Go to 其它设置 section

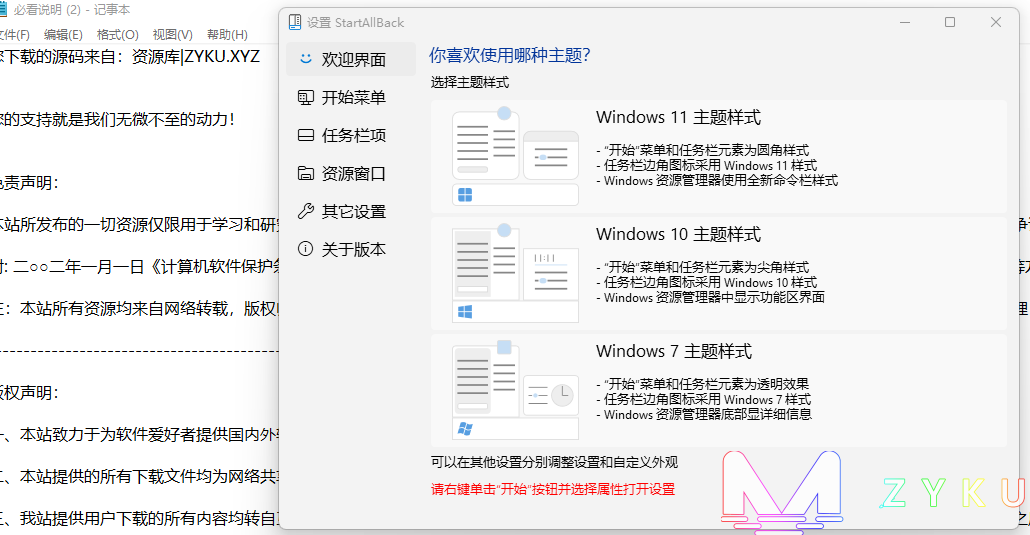click(351, 212)
